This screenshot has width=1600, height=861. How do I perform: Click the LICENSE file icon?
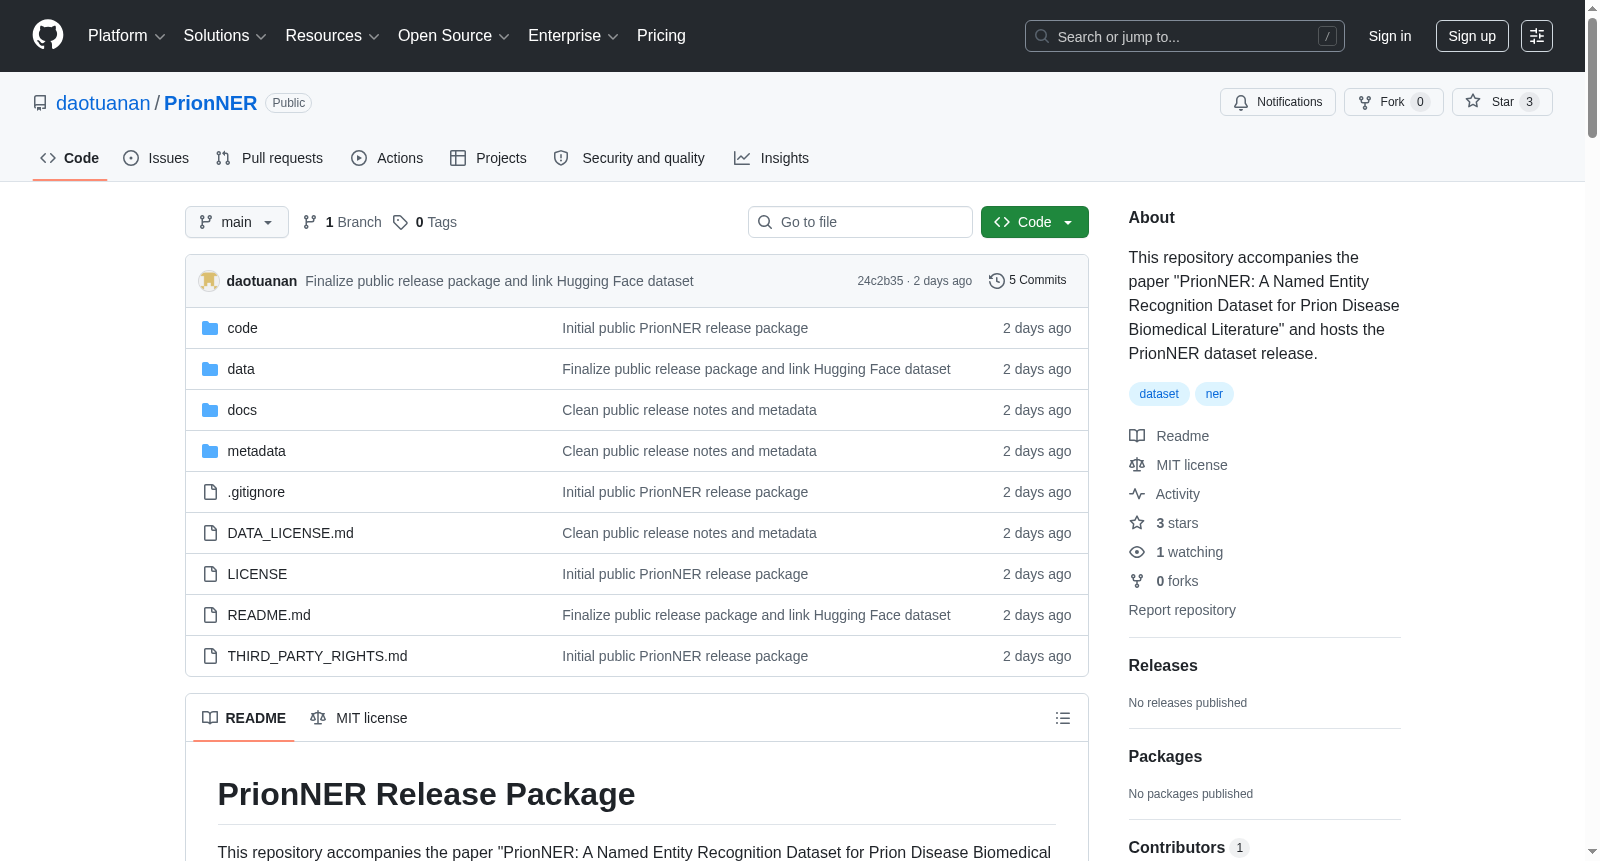[x=210, y=574]
